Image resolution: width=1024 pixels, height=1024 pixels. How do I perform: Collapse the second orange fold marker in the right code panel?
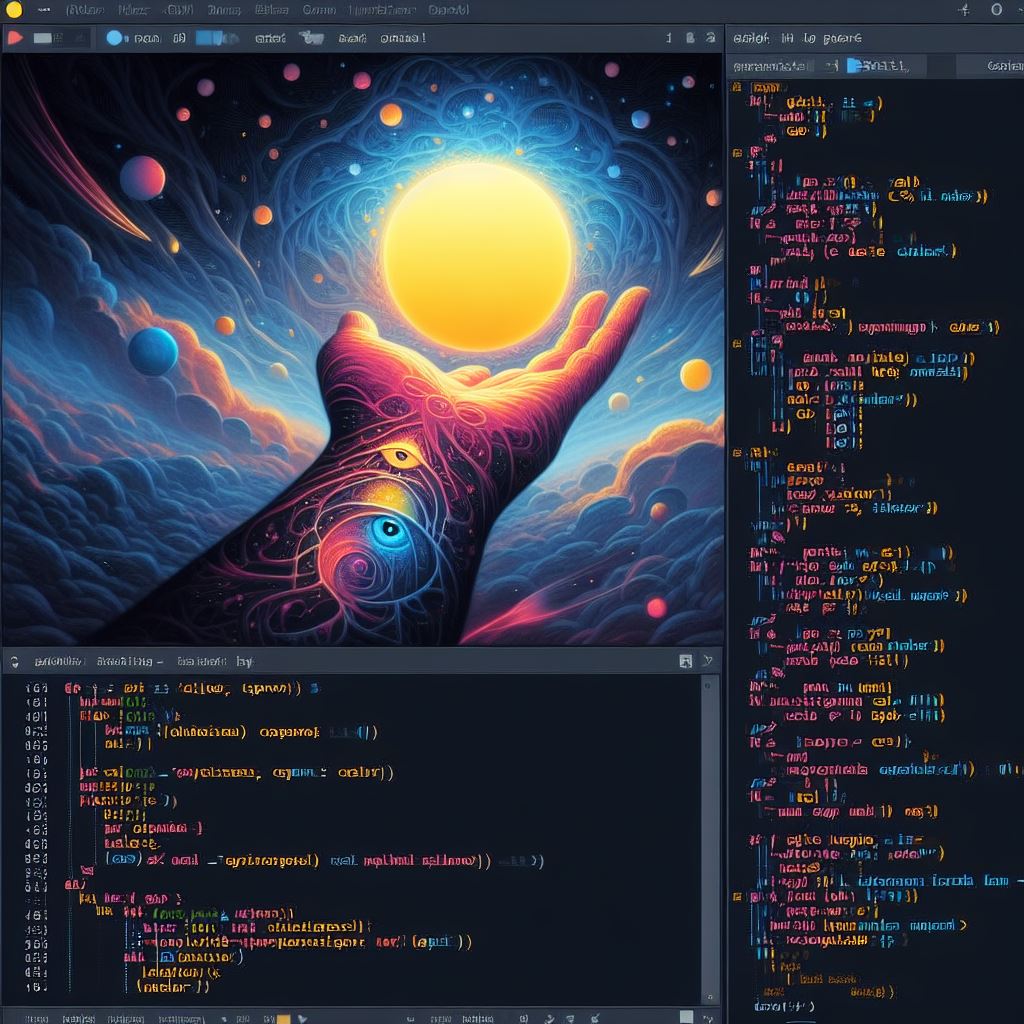coord(737,153)
